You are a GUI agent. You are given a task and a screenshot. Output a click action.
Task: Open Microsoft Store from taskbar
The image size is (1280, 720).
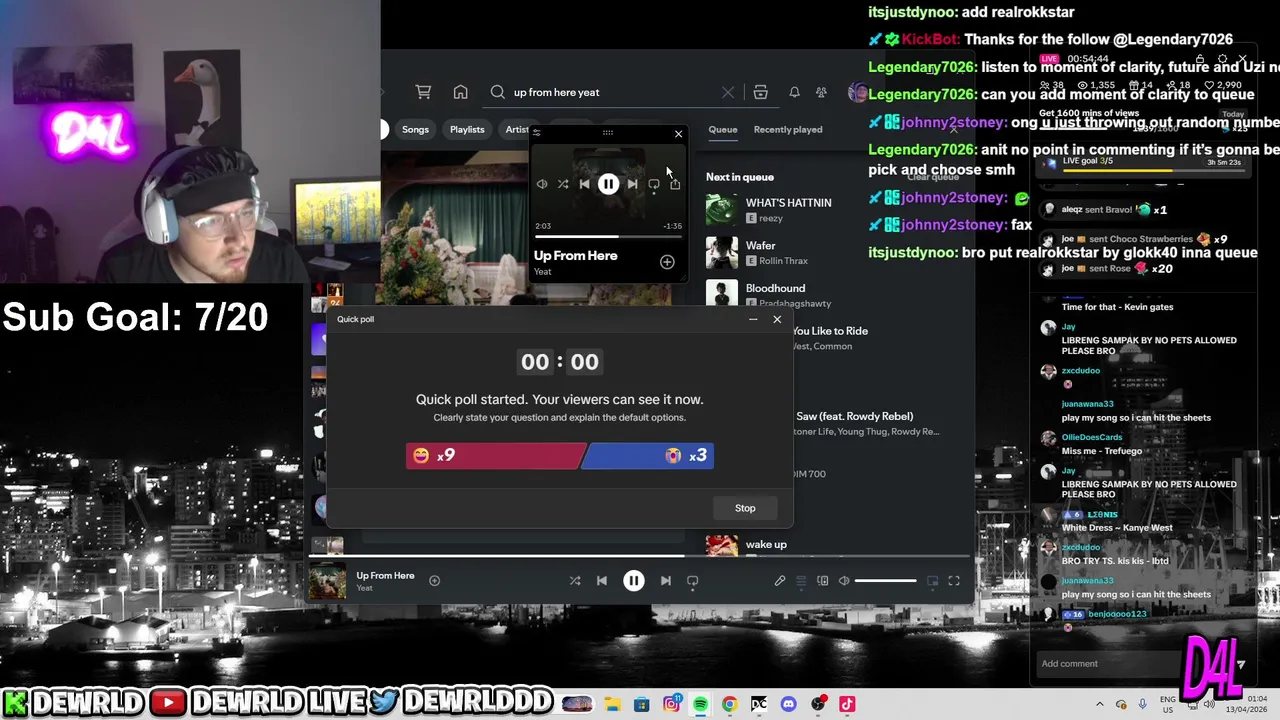coord(641,704)
